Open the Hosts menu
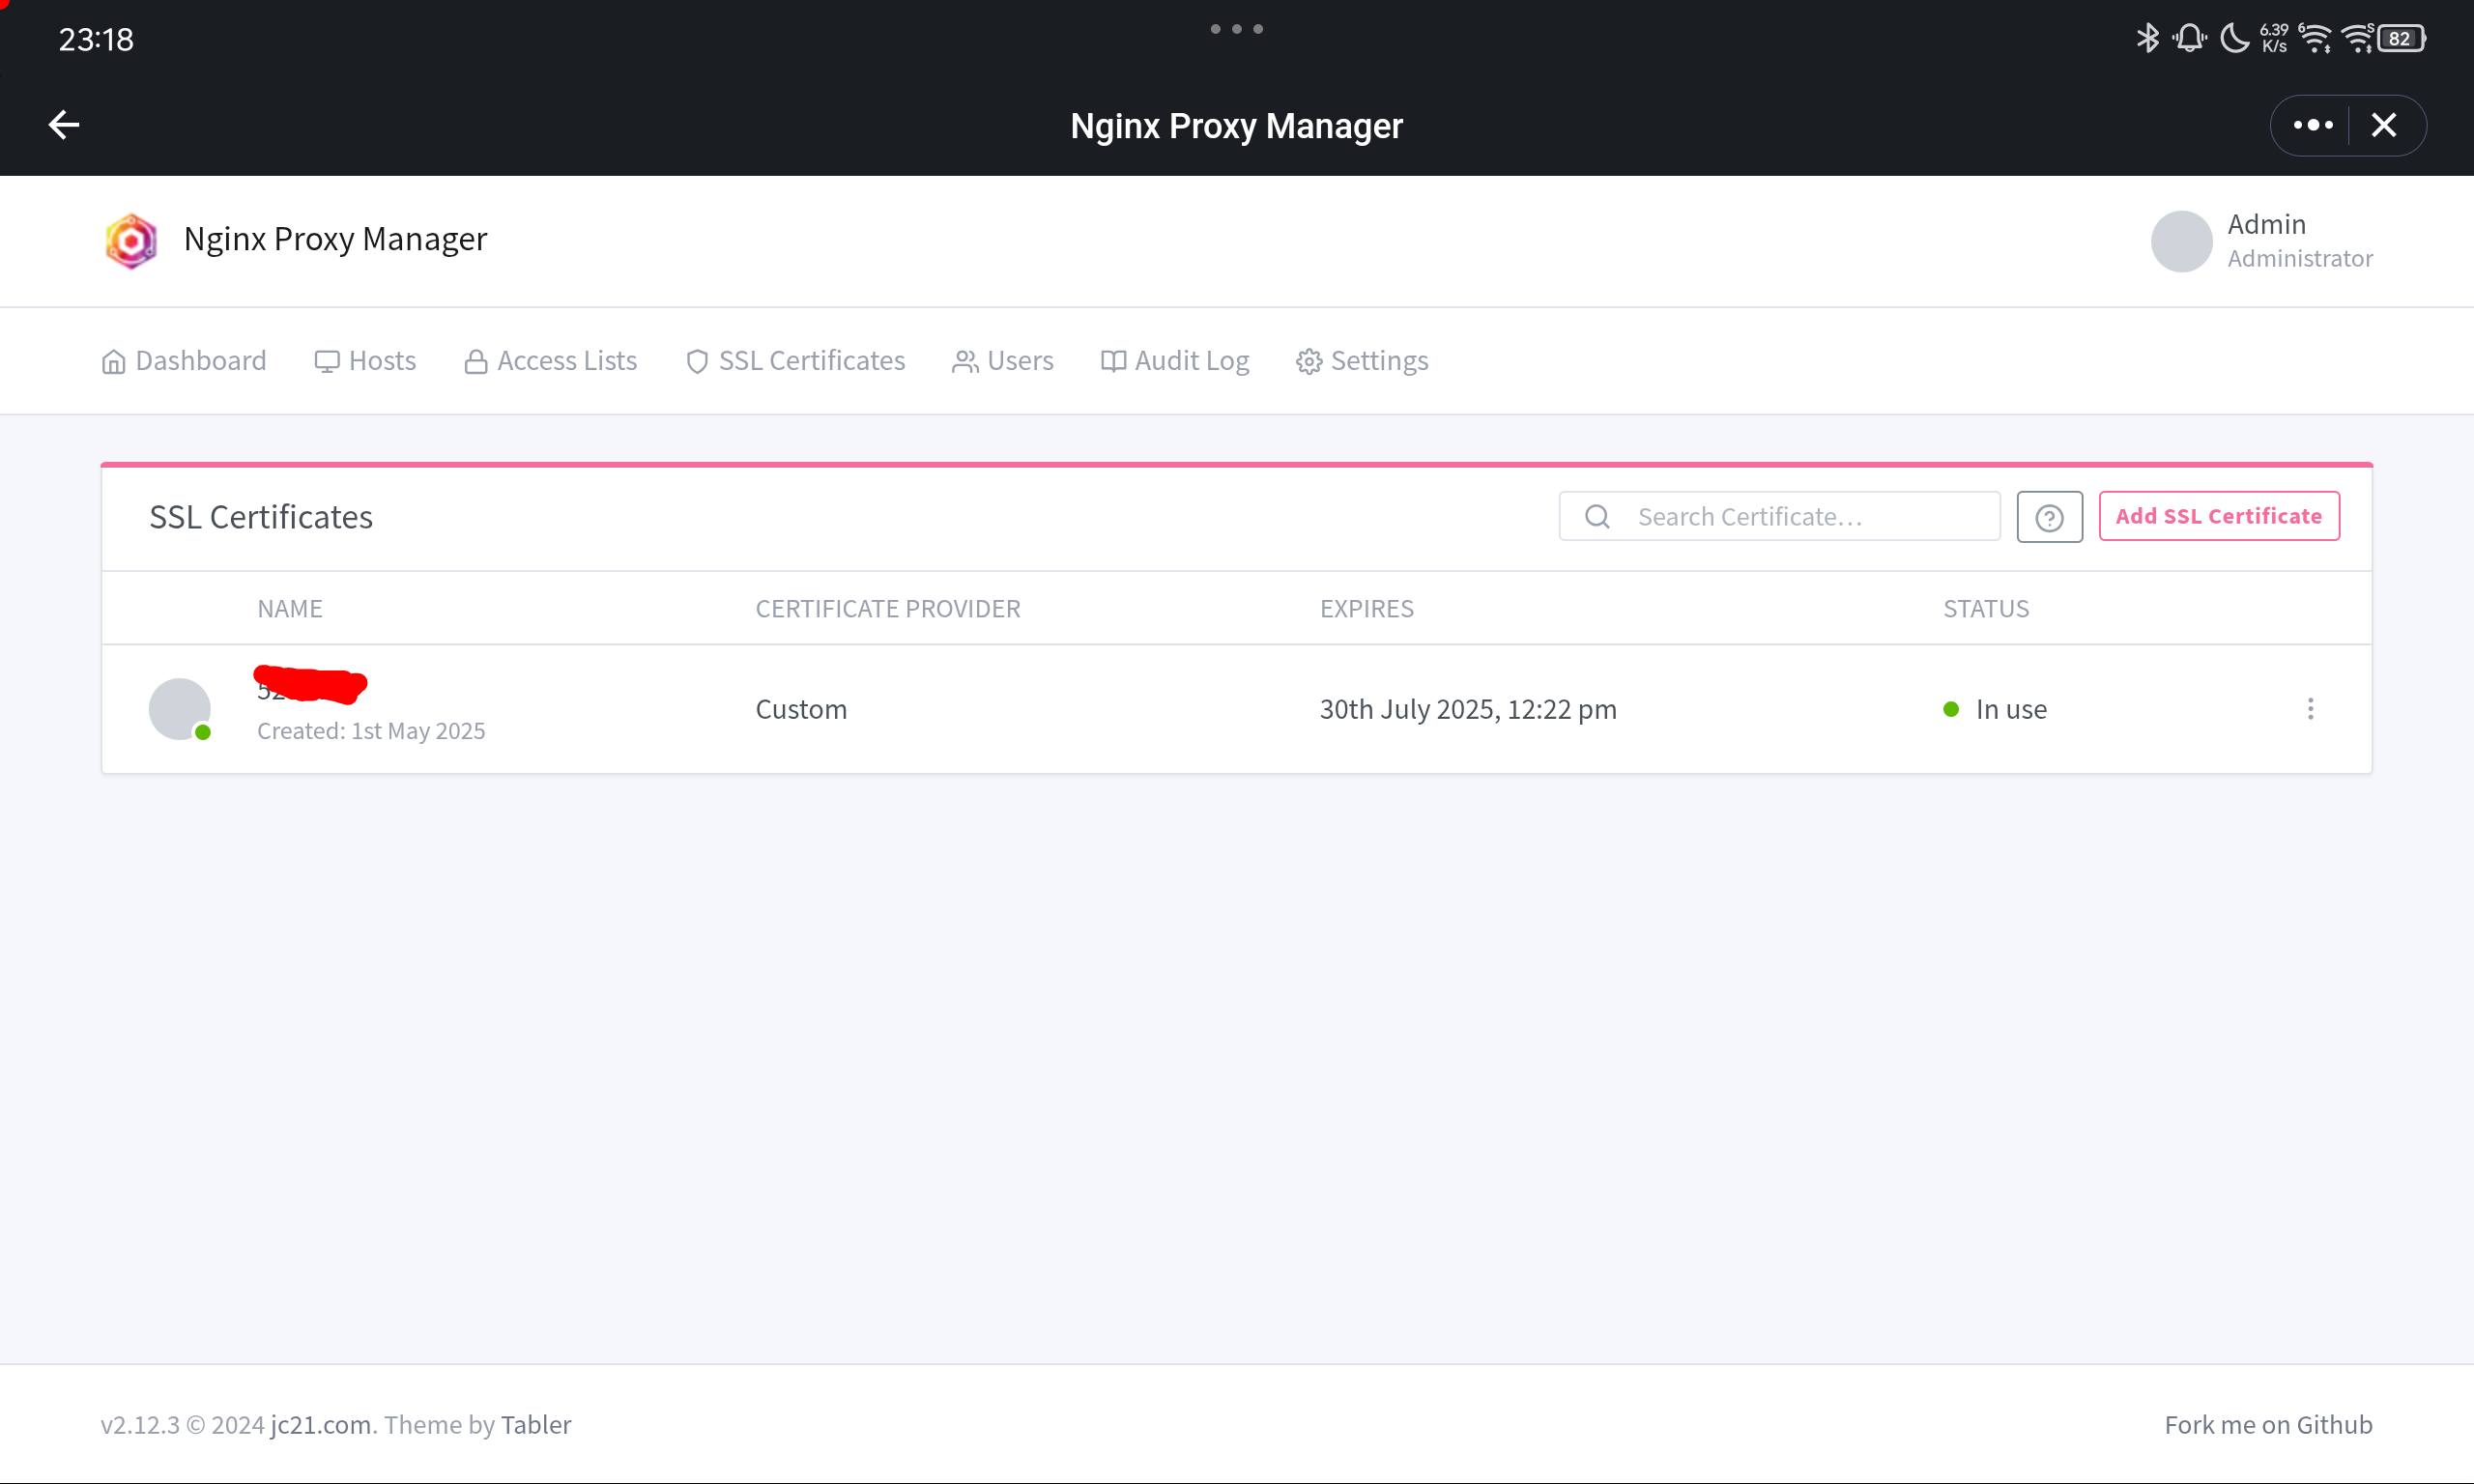 click(x=365, y=361)
